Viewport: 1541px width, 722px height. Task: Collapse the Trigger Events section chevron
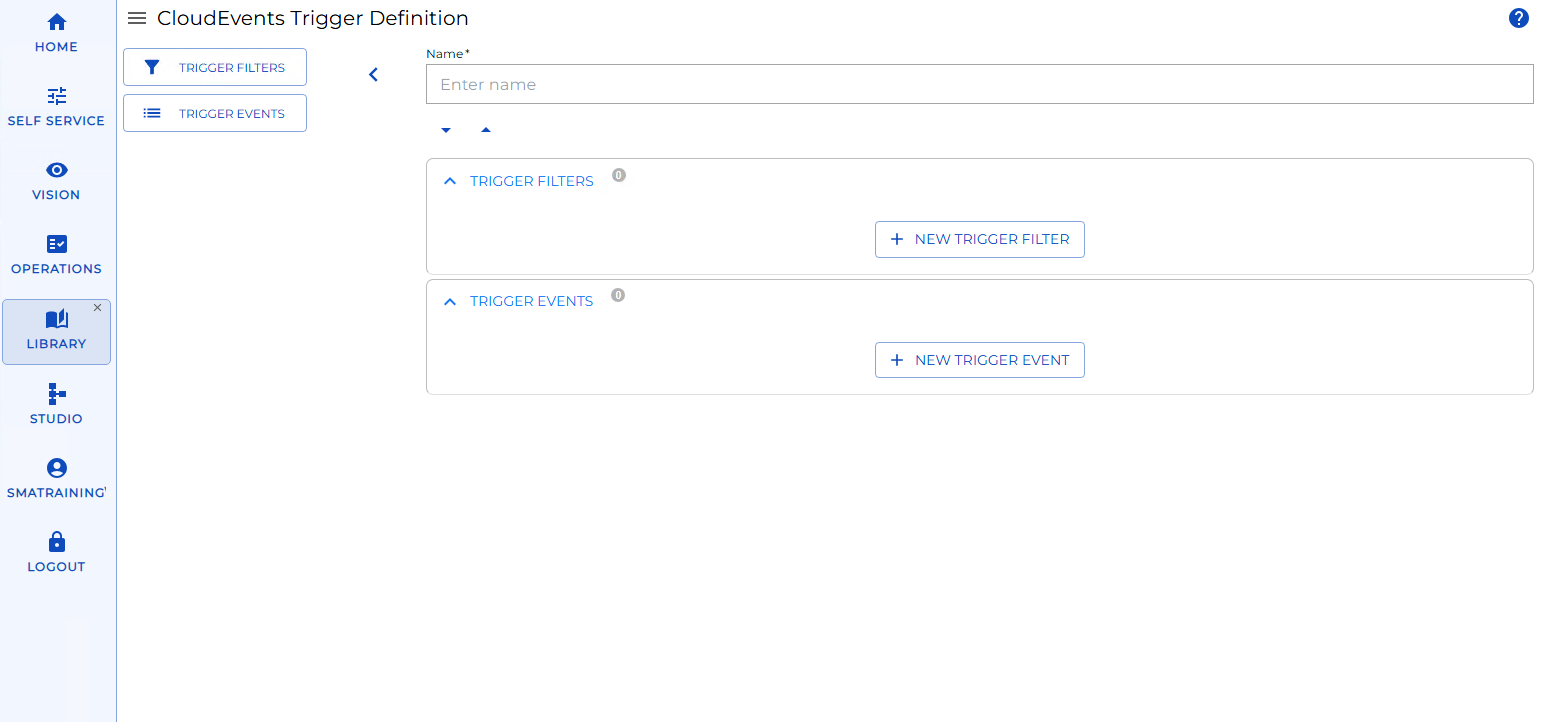coord(450,301)
